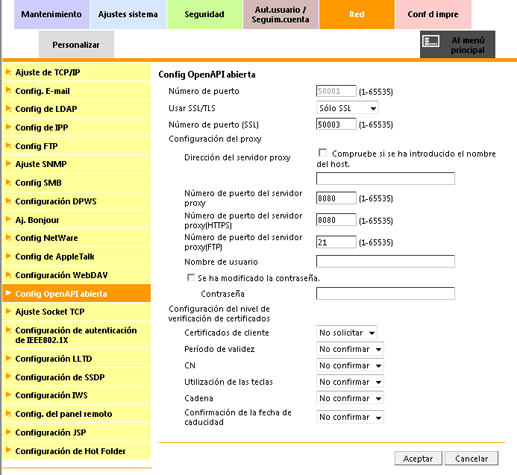Click the Contraseña input field

coord(385,293)
